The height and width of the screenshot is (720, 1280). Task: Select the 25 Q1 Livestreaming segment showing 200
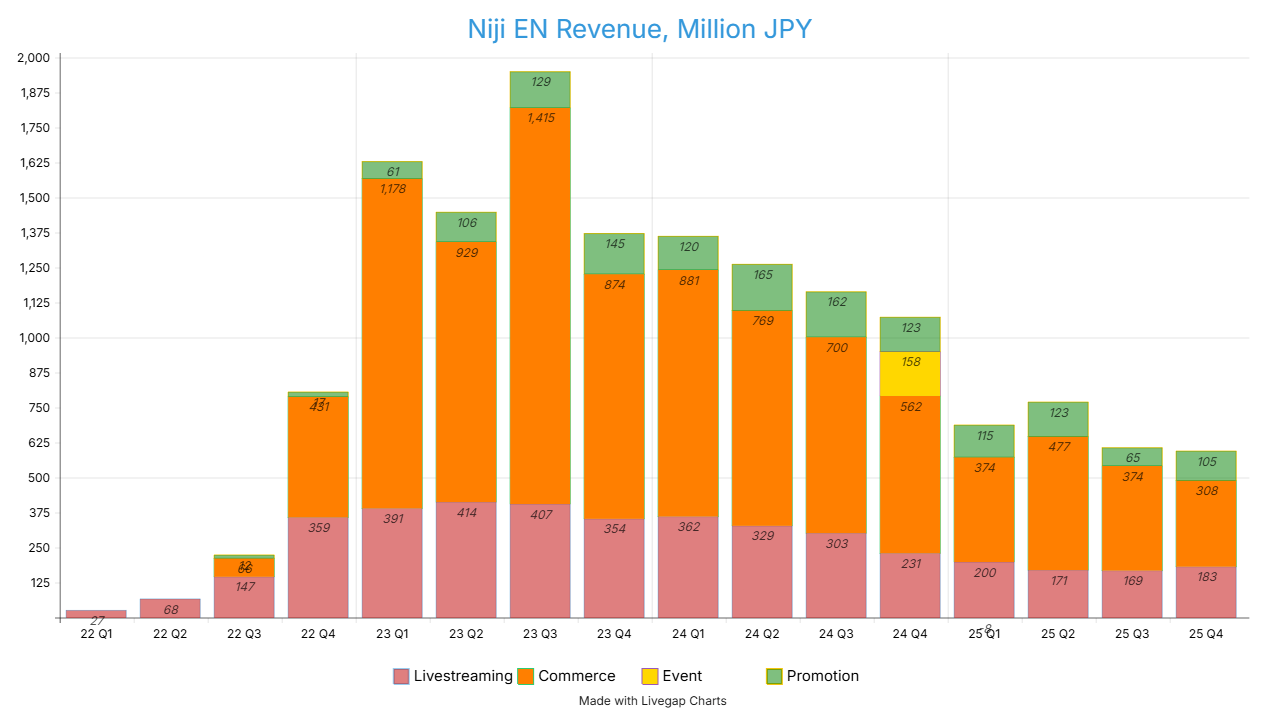click(x=984, y=590)
